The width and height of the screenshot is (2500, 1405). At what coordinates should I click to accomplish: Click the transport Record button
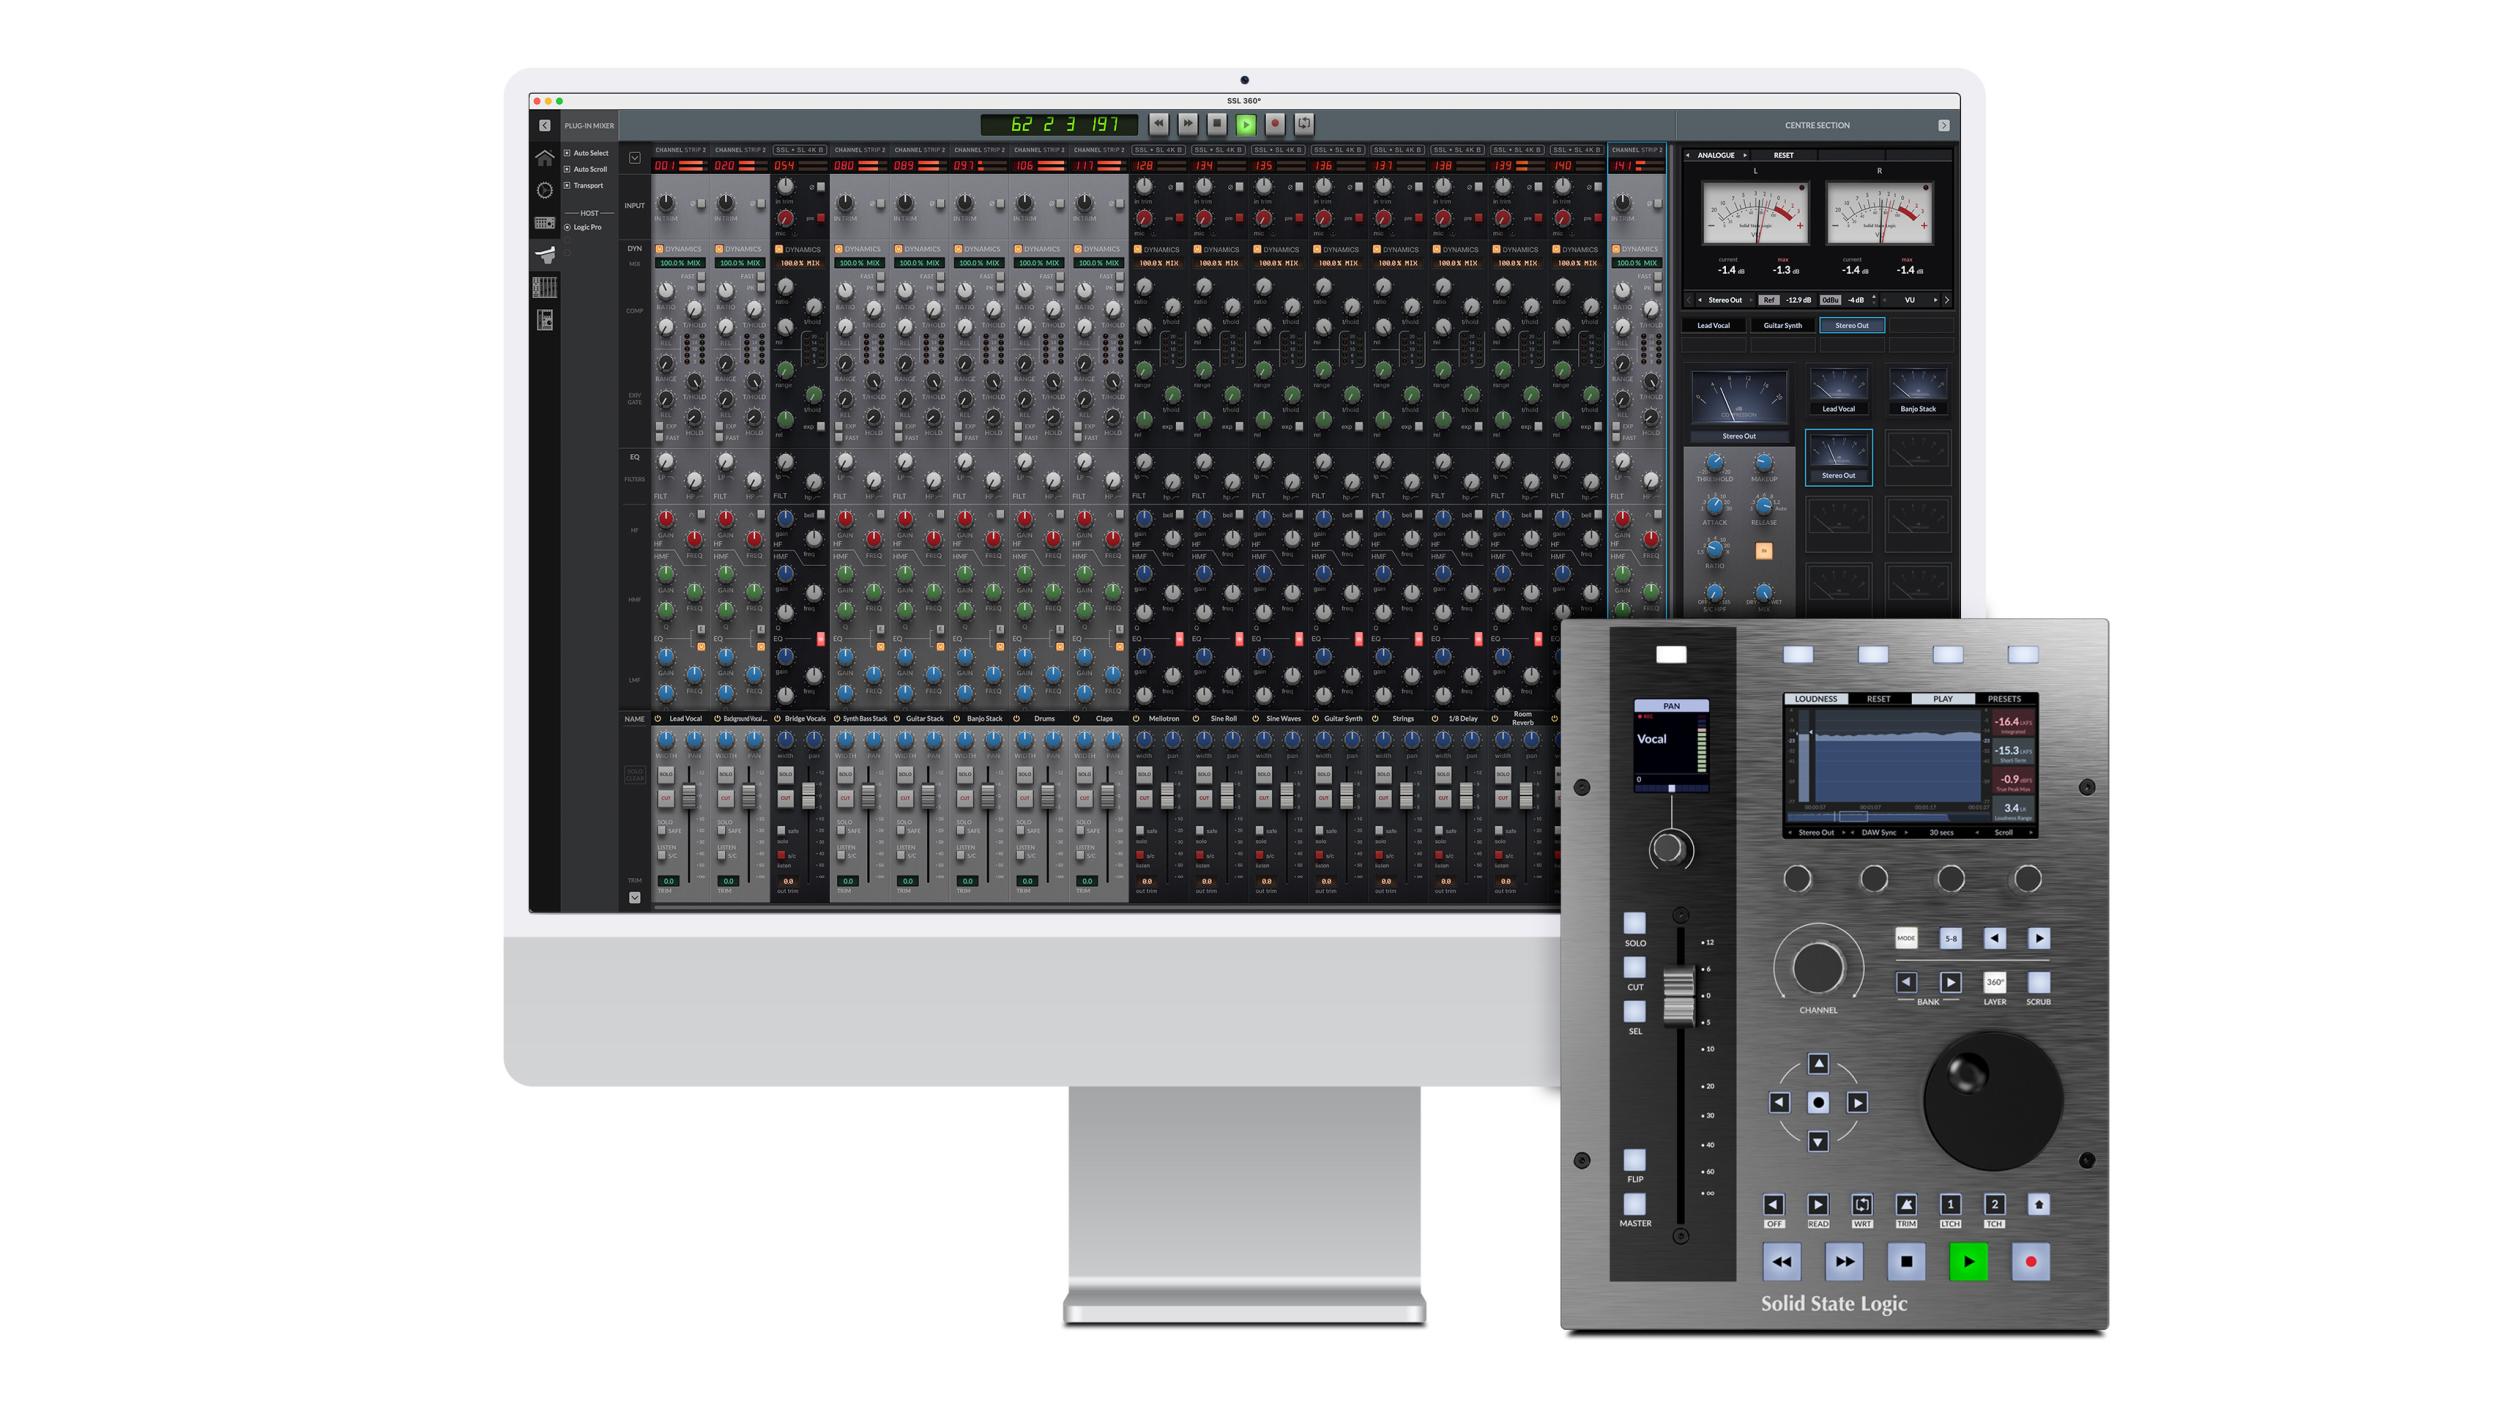pyautogui.click(x=1275, y=124)
